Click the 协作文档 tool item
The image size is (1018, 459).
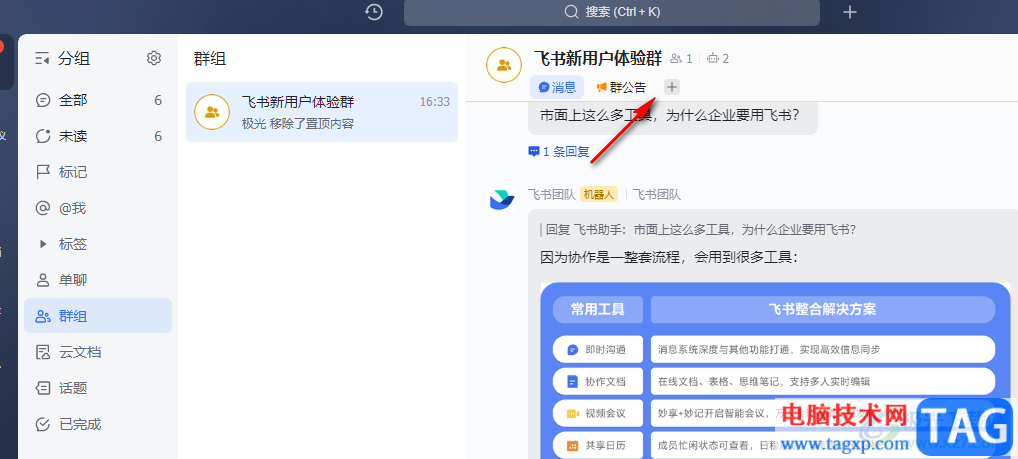click(x=598, y=382)
